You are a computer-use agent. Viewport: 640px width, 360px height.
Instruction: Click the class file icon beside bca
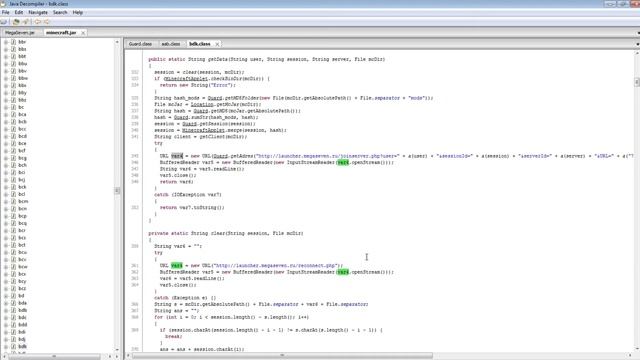[13, 115]
